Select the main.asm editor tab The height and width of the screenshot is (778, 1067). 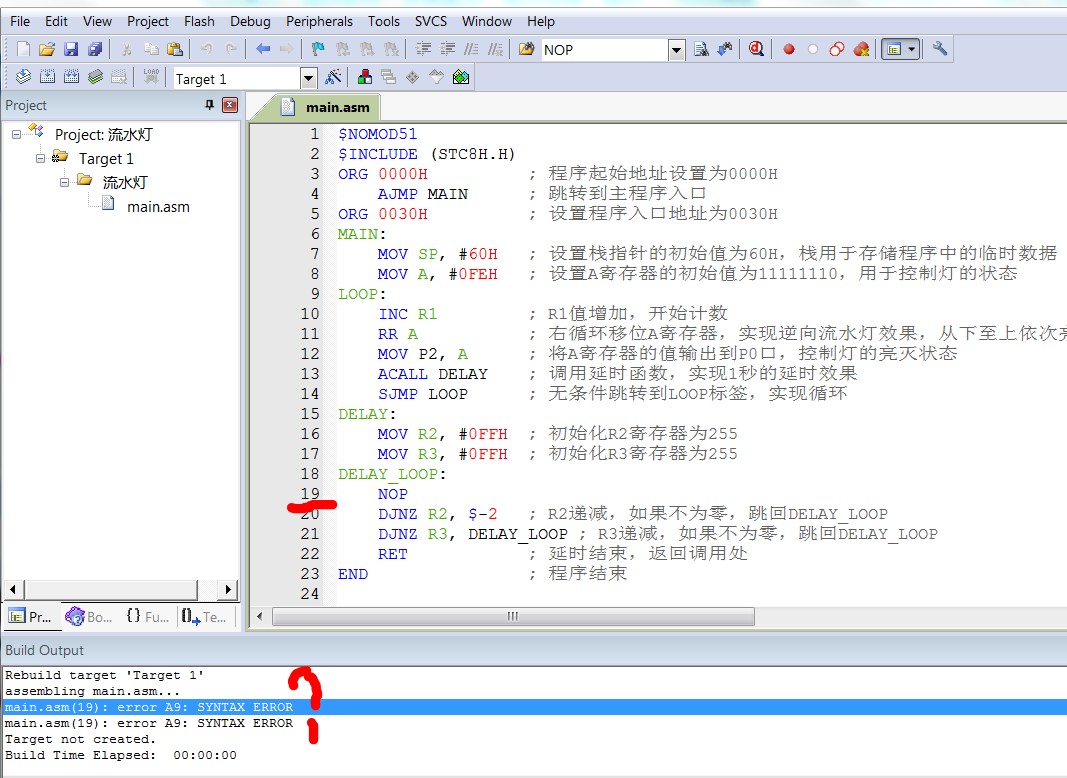[x=327, y=107]
